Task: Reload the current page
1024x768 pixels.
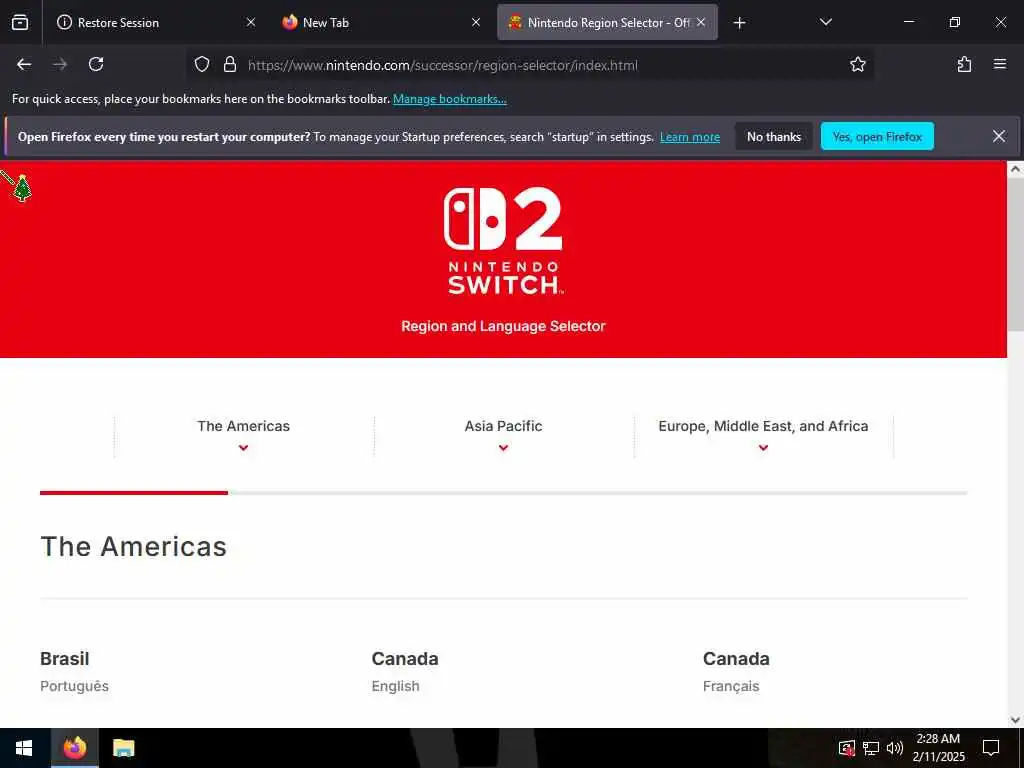Action: coord(96,64)
